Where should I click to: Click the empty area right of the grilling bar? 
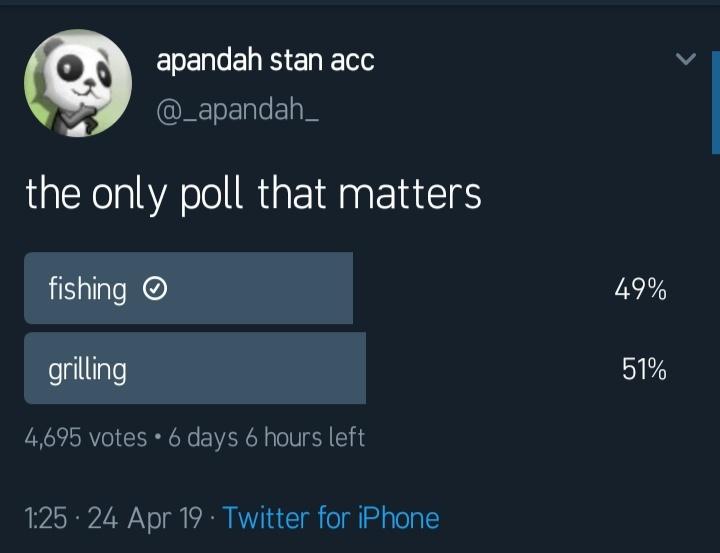click(x=490, y=369)
